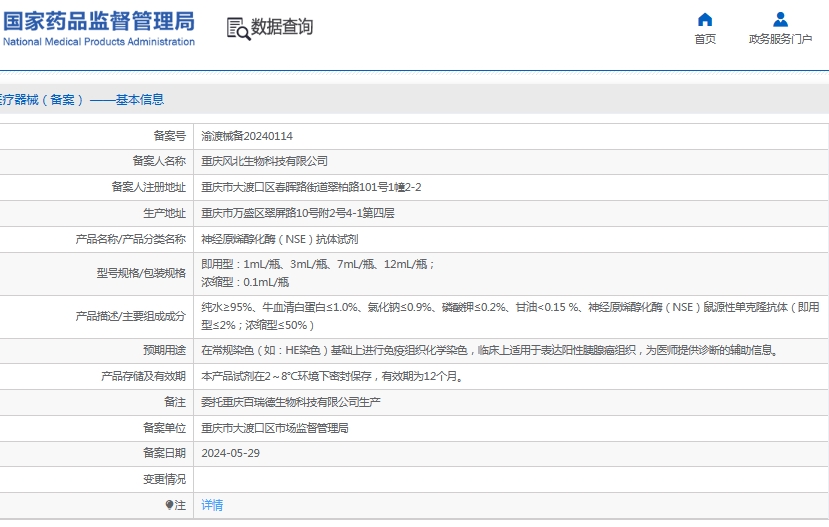
Task: Click the 数据查询 search document icon
Action: click(238, 29)
